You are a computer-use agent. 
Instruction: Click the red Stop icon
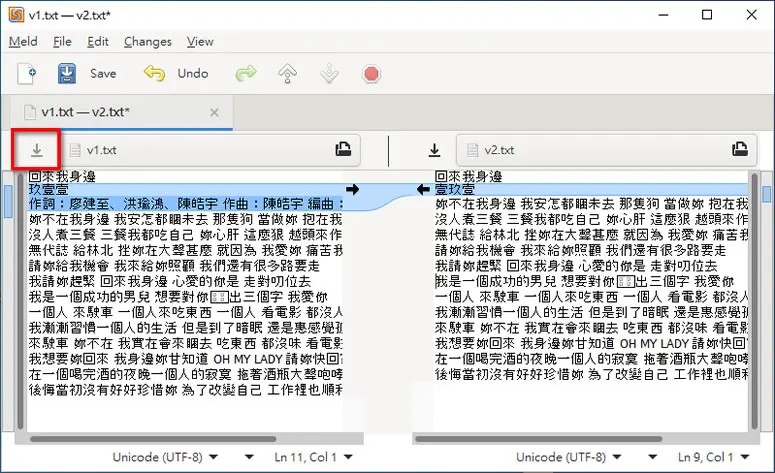pyautogui.click(x=371, y=74)
